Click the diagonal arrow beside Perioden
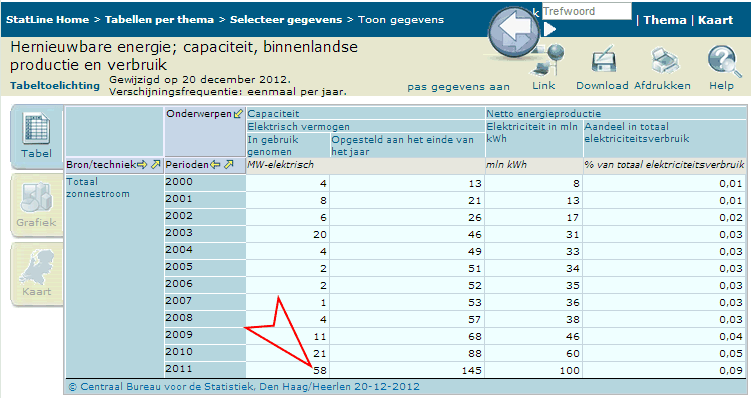Image resolution: width=751 pixels, height=398 pixels. click(x=228, y=165)
